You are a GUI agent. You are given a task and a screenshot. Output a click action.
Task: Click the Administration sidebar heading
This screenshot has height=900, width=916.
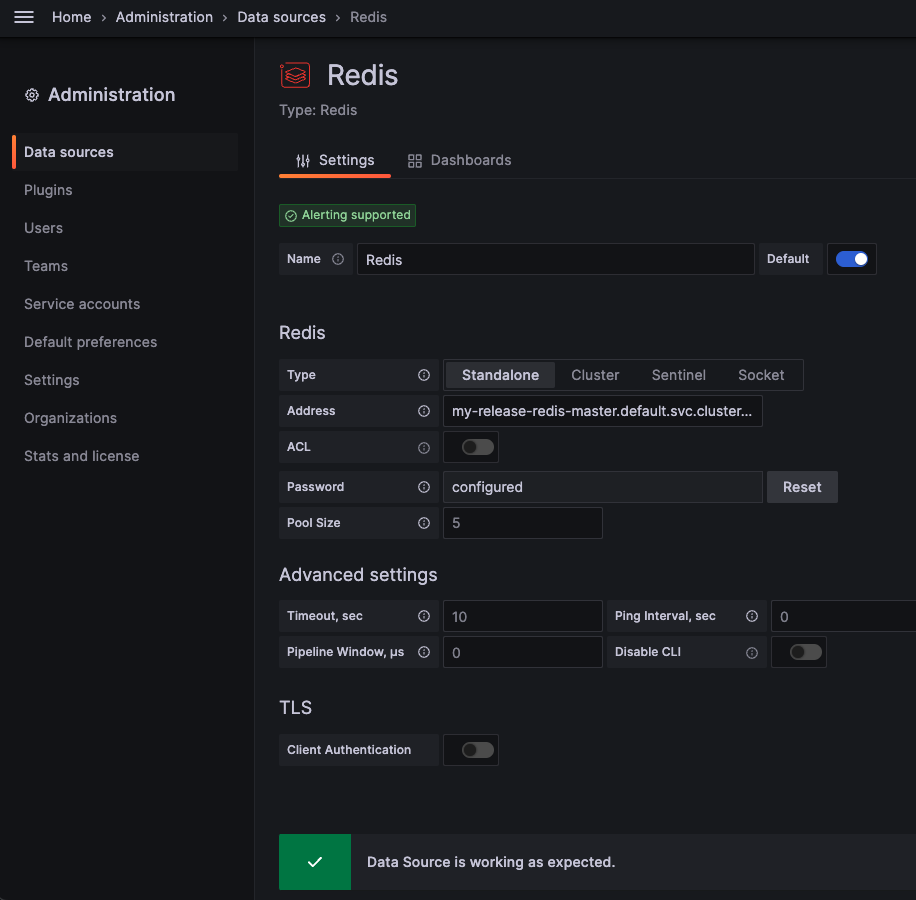(111, 95)
